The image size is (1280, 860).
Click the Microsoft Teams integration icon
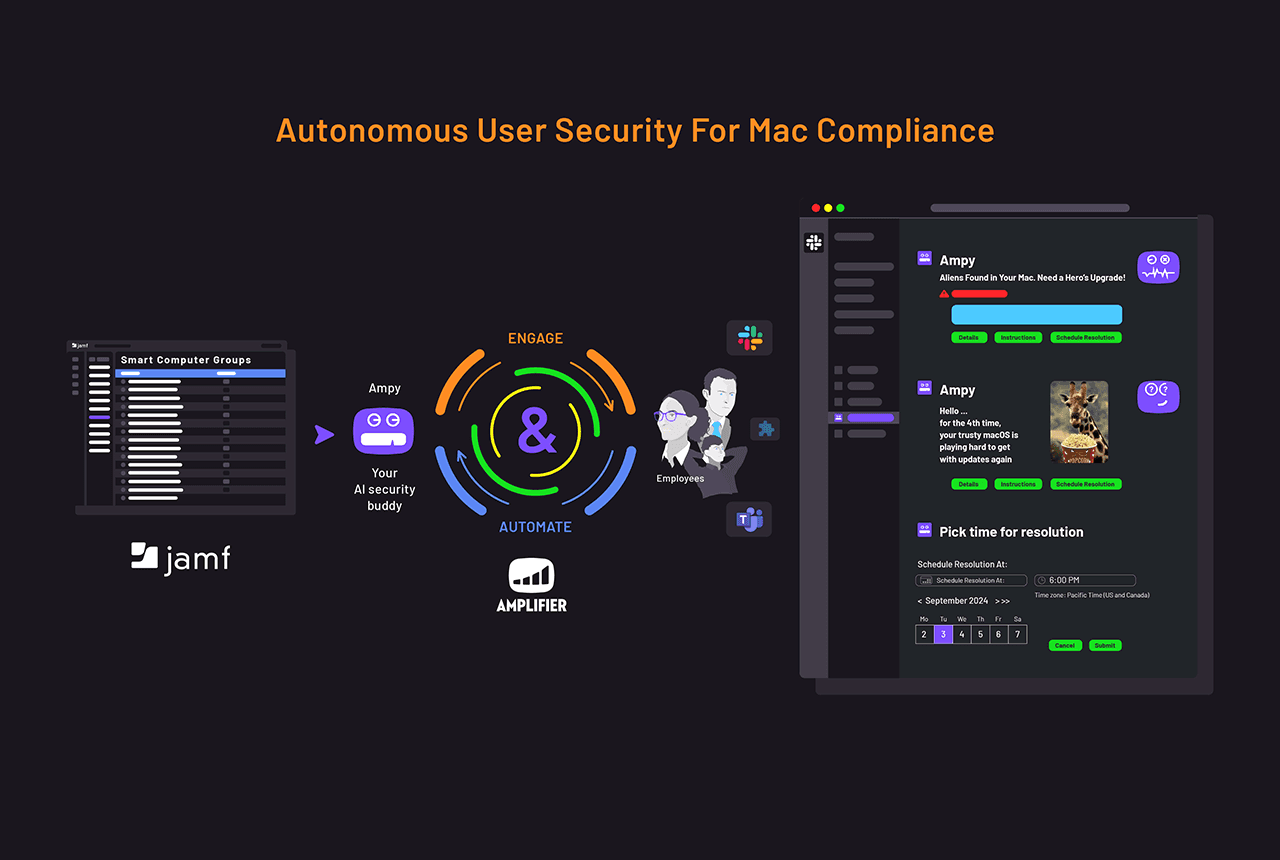pyautogui.click(x=749, y=519)
